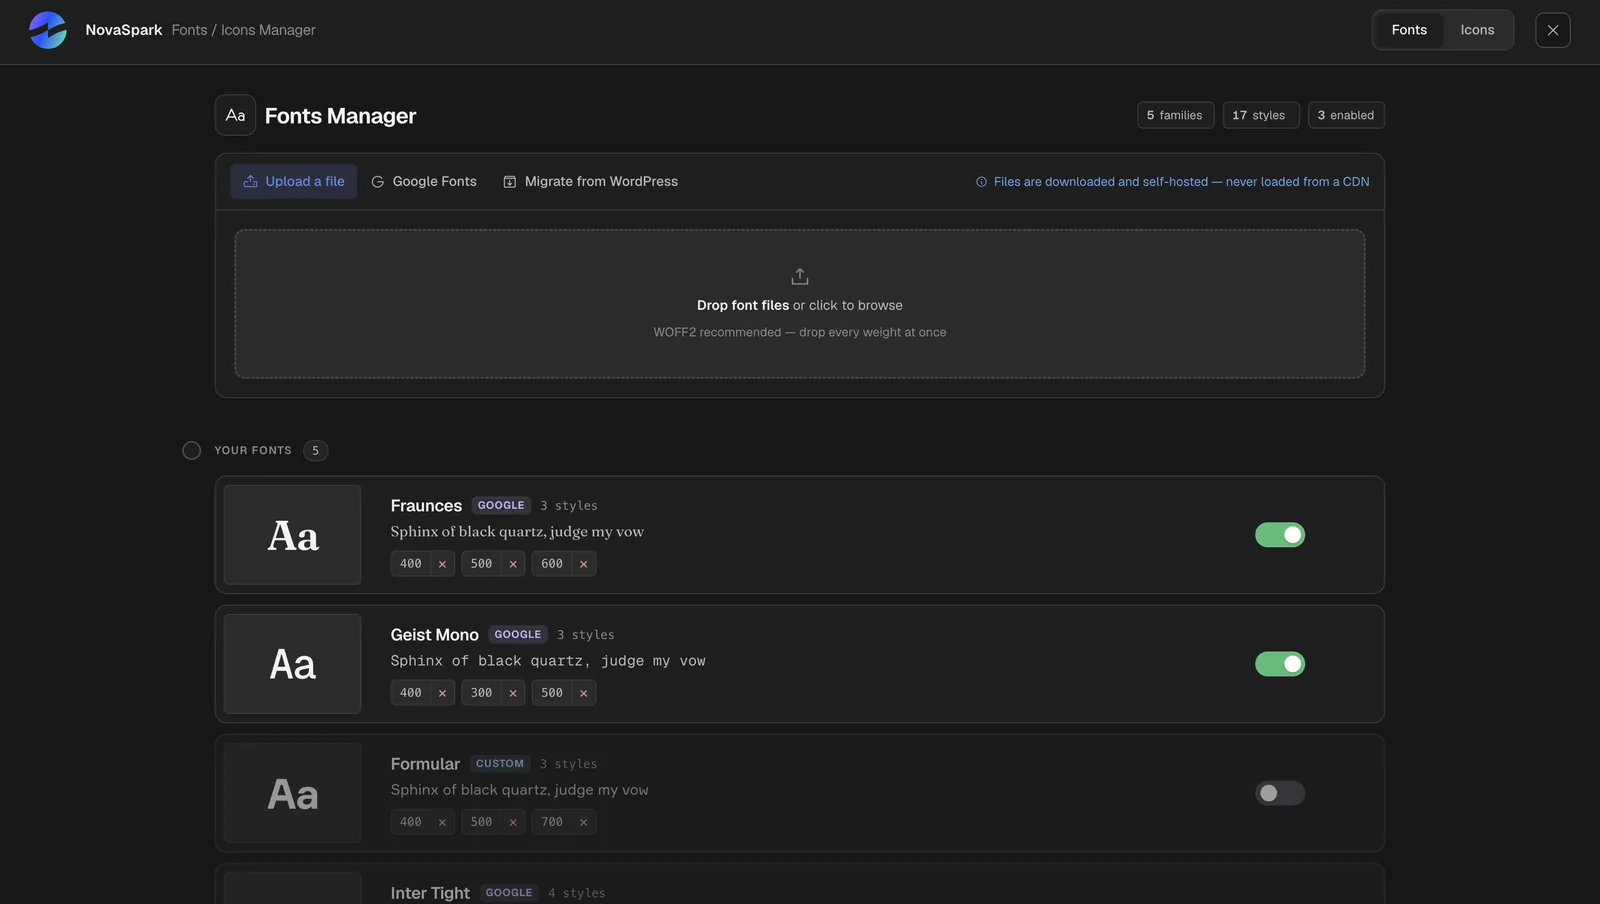Screen dimensions: 1600x904
Task: Click the NovaSpark logo icon
Action: (x=48, y=30)
